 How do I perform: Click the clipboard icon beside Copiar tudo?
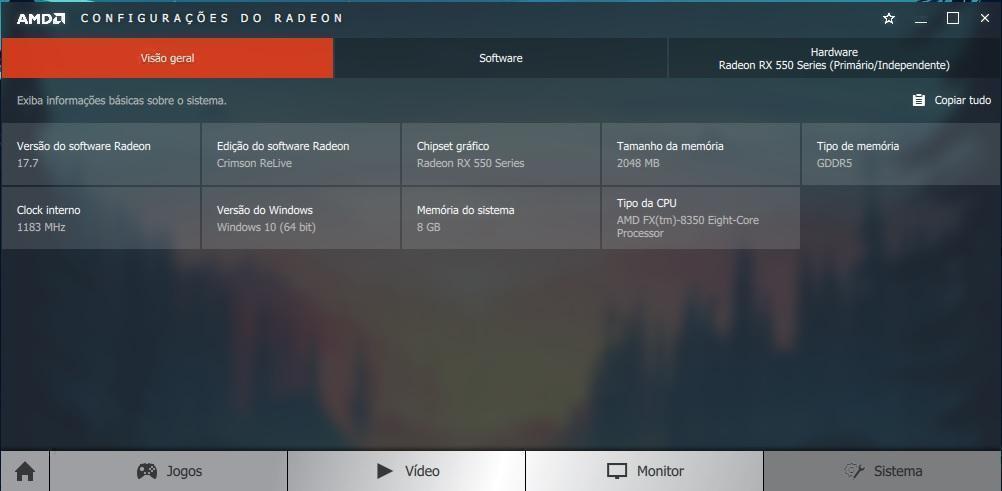coord(919,100)
